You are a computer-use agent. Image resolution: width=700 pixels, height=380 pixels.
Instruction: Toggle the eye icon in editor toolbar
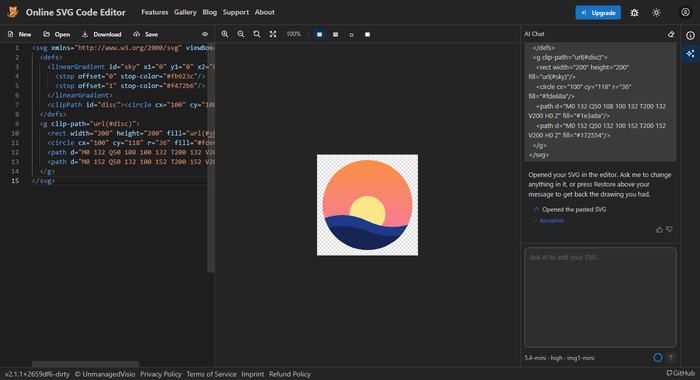click(x=205, y=34)
